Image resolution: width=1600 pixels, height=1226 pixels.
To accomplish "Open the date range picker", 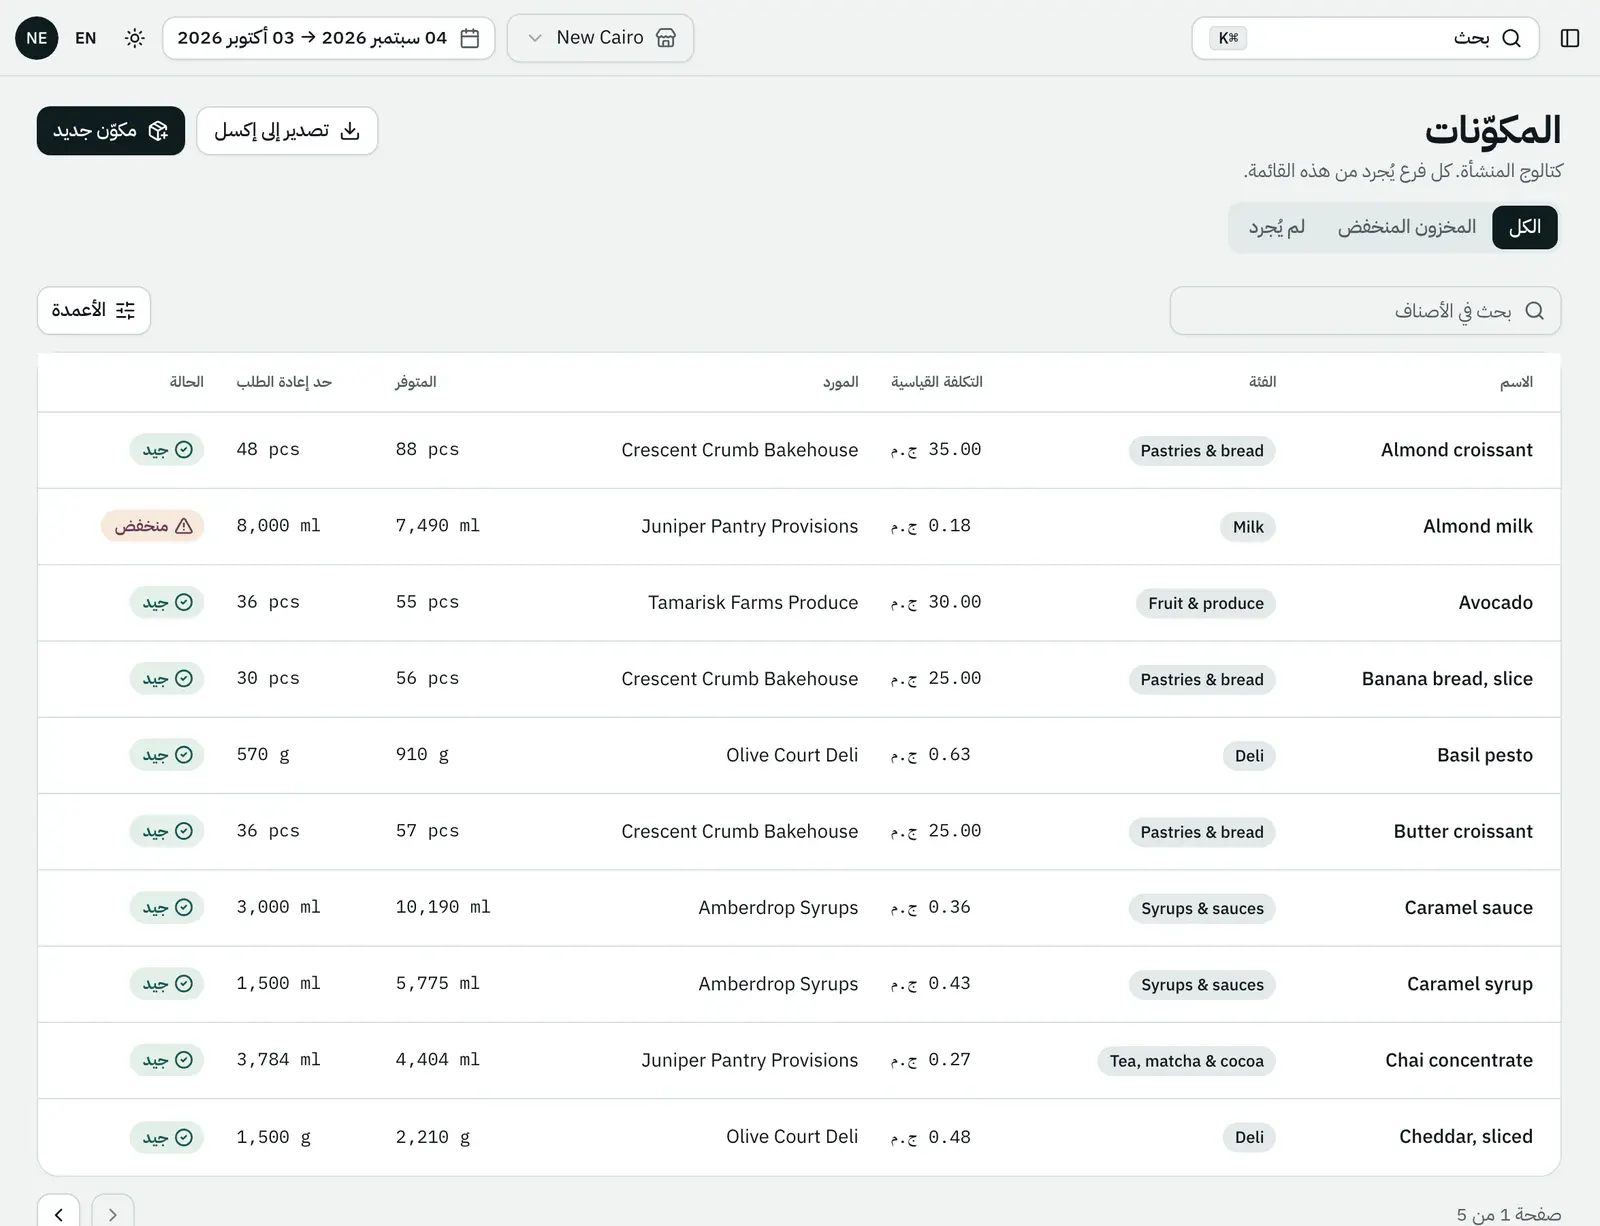I will [328, 38].
